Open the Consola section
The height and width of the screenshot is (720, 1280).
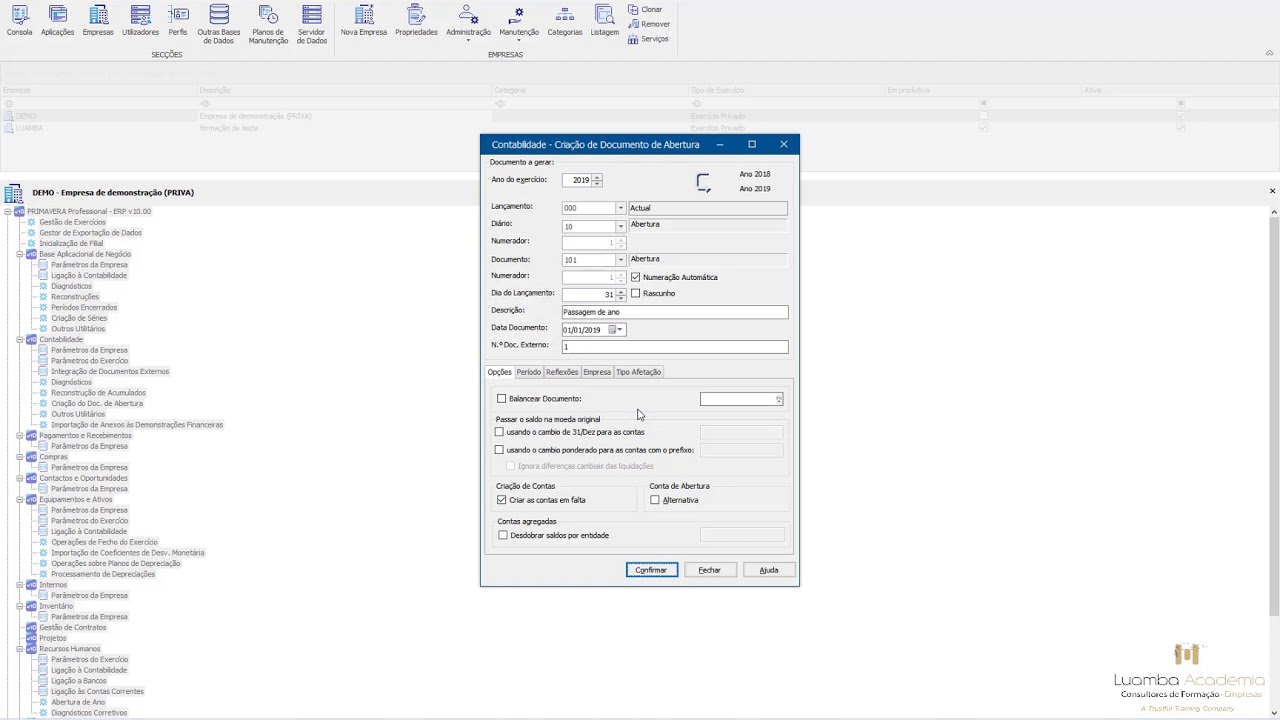click(x=19, y=21)
